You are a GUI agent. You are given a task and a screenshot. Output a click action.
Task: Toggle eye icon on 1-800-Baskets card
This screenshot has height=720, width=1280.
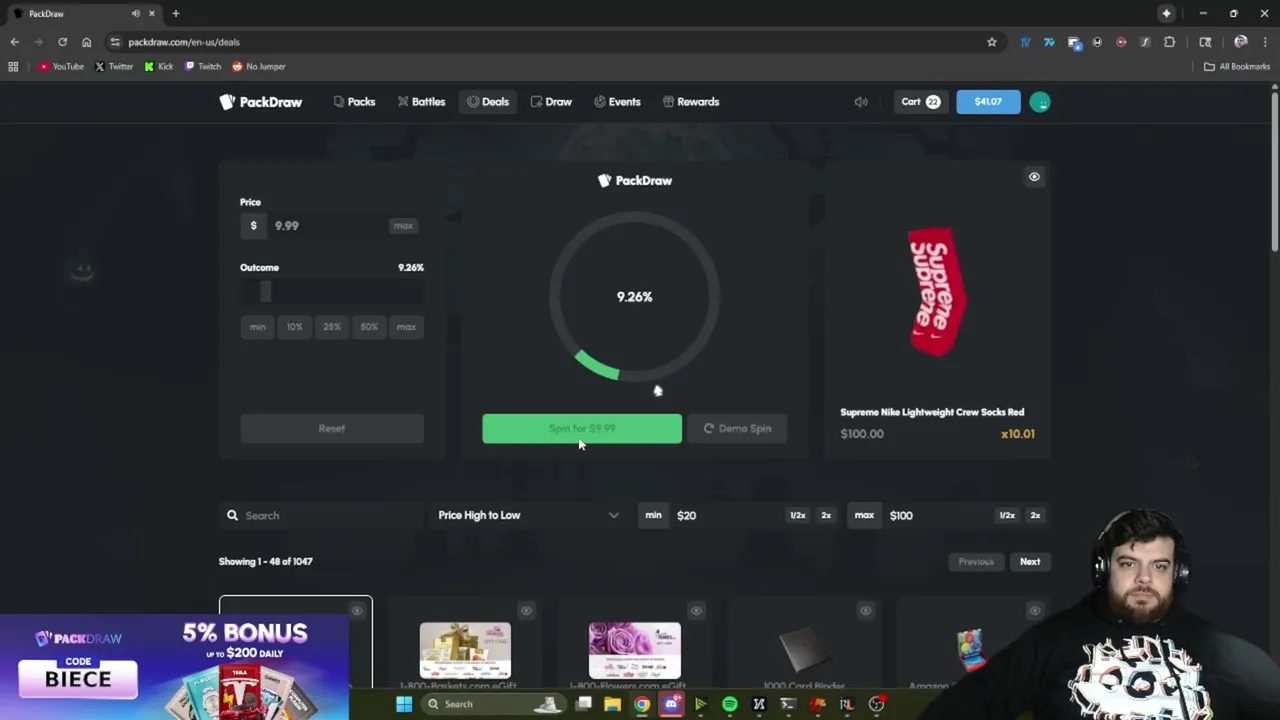click(526, 611)
